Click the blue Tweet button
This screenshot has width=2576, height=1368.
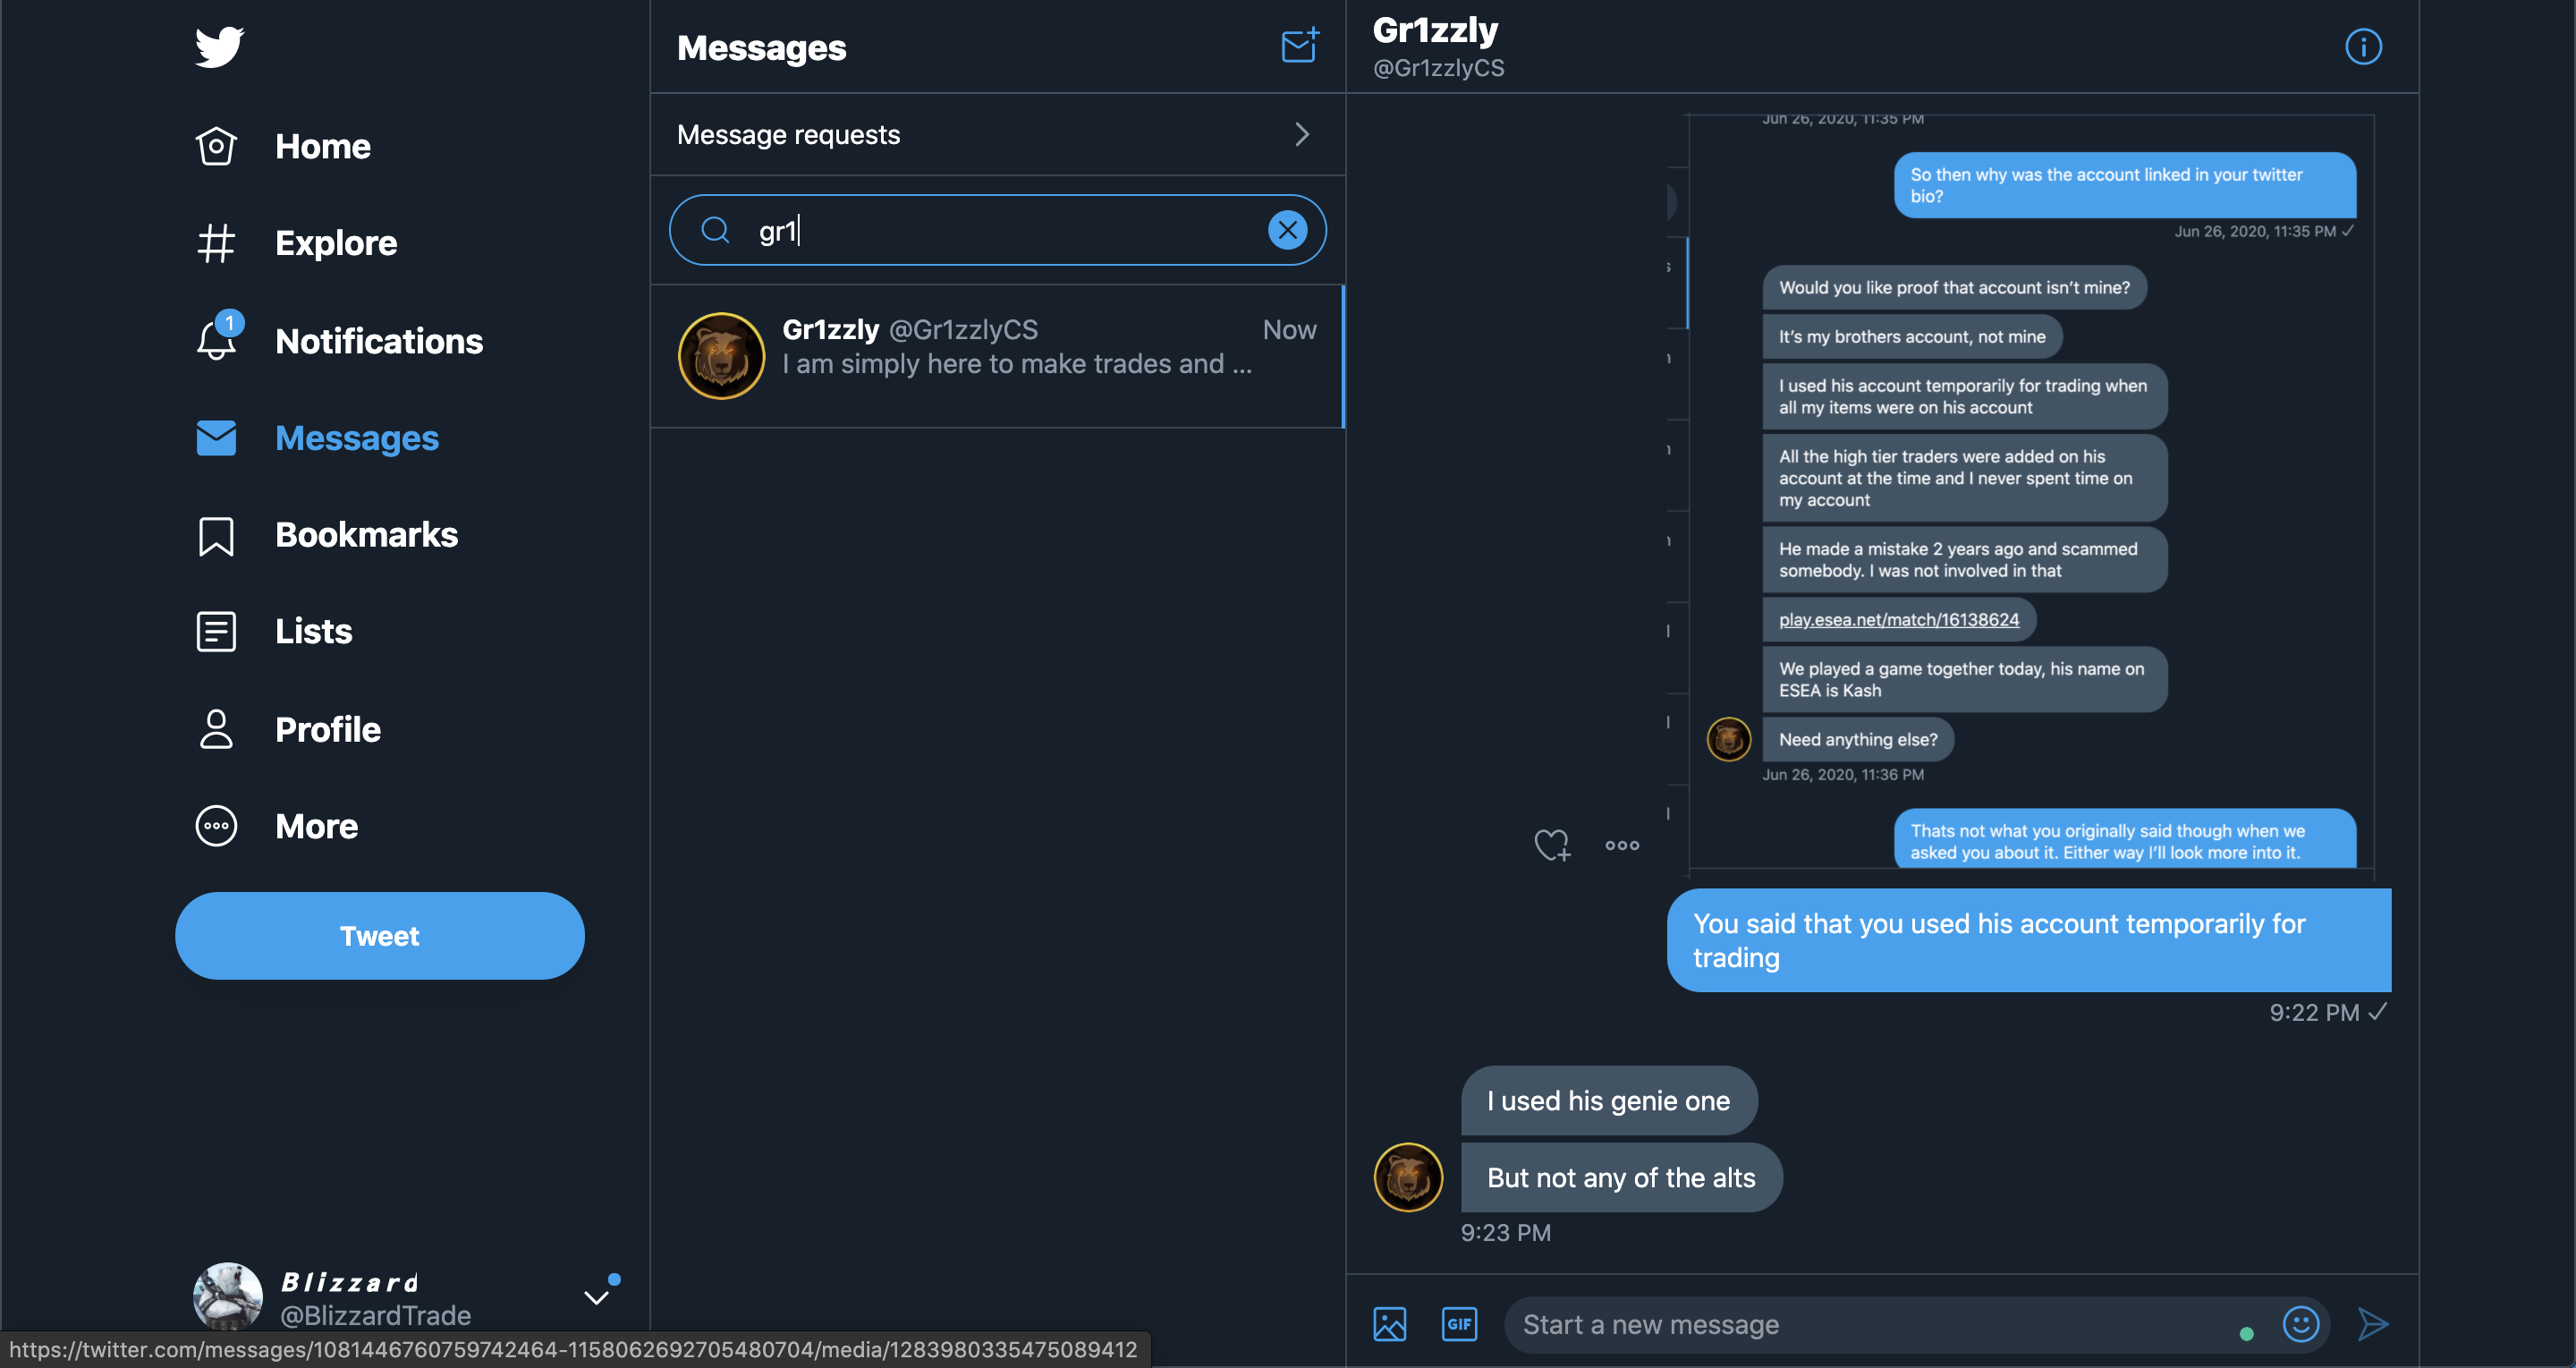pyautogui.click(x=379, y=935)
